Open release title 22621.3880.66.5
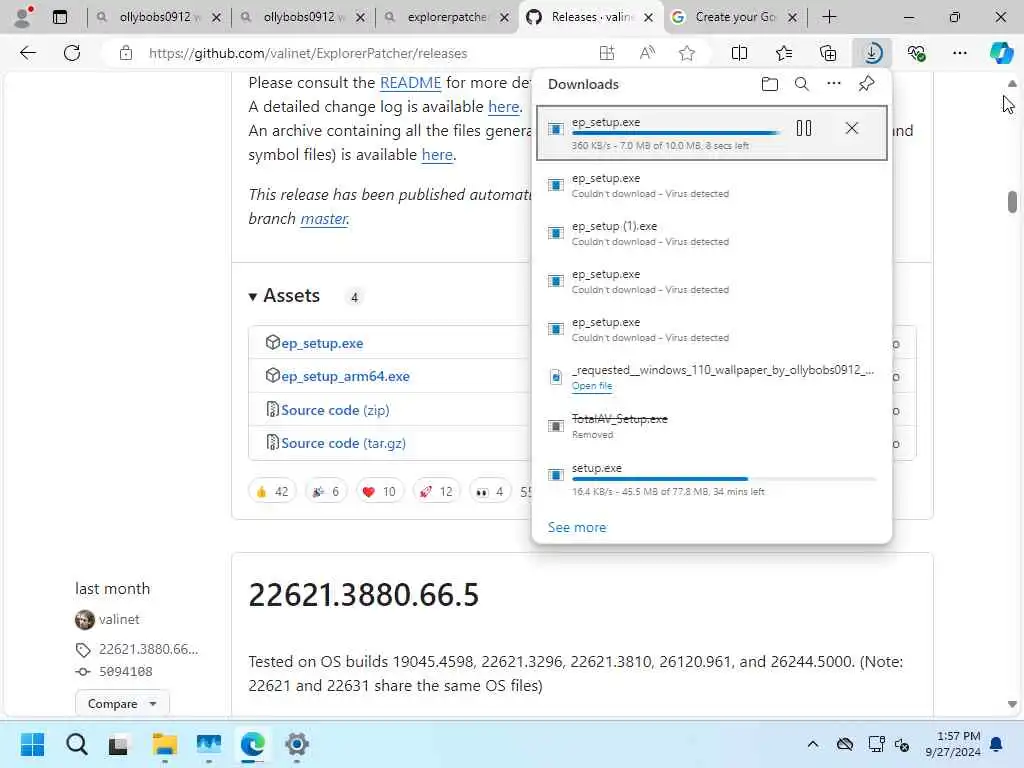 pos(364,594)
